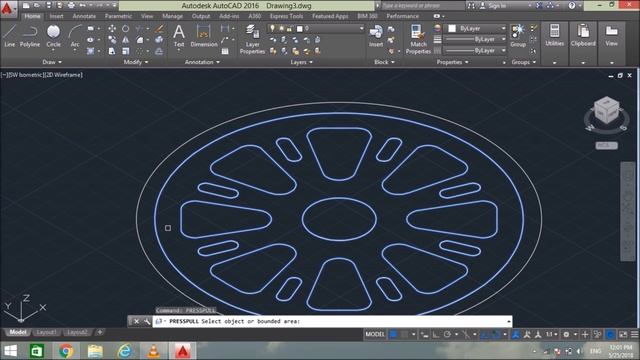
Task: Click the Plot printer icon in quick access toolbar
Action: [x=71, y=5]
